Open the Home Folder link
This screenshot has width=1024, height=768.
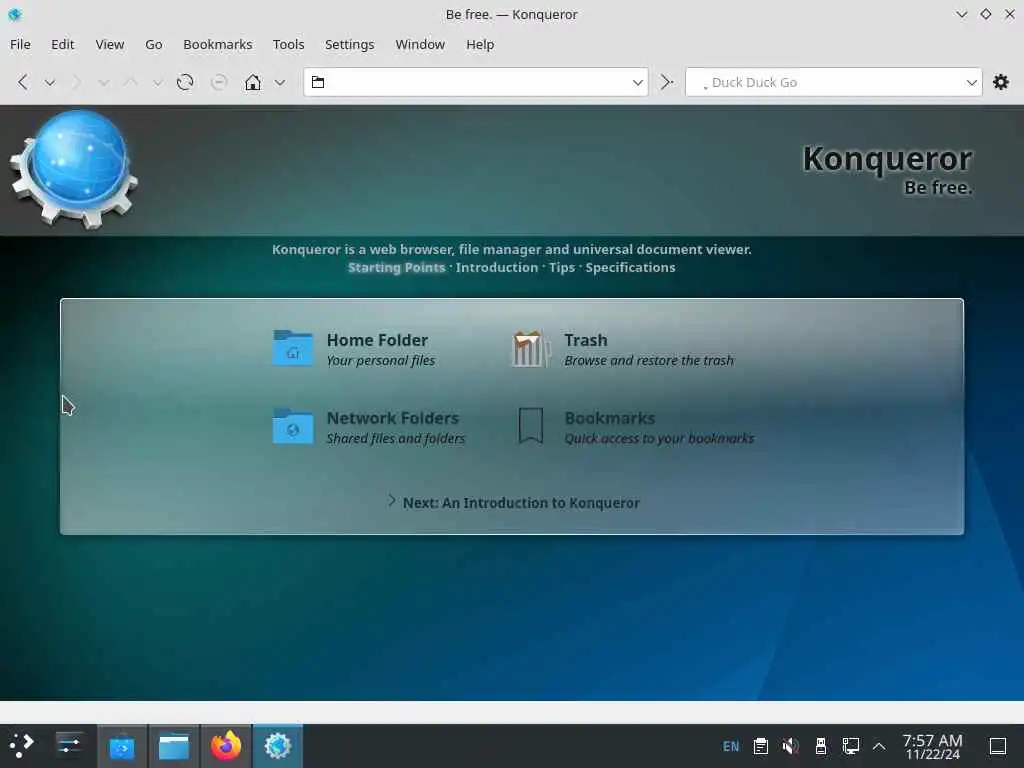[377, 340]
